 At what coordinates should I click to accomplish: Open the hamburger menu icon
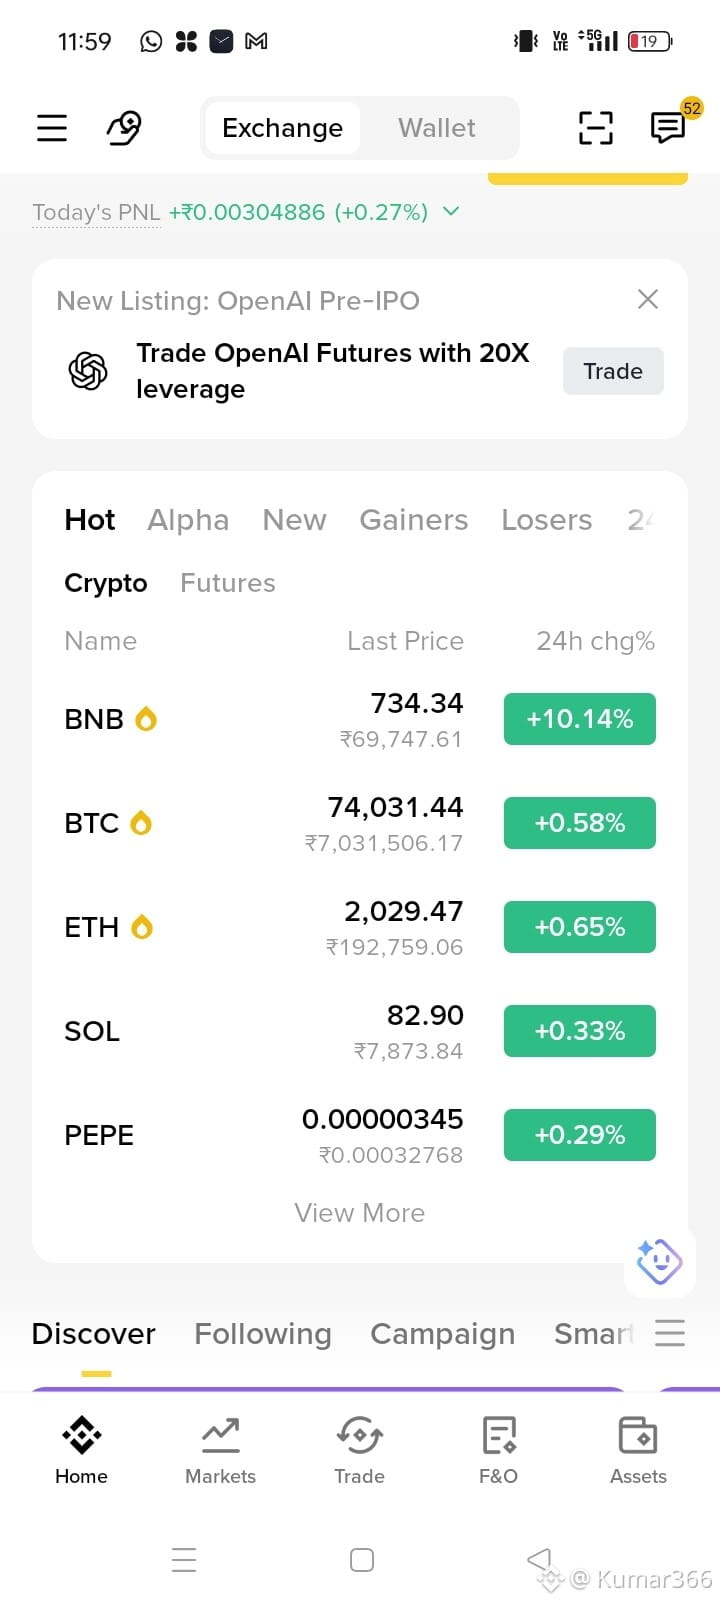tap(52, 128)
